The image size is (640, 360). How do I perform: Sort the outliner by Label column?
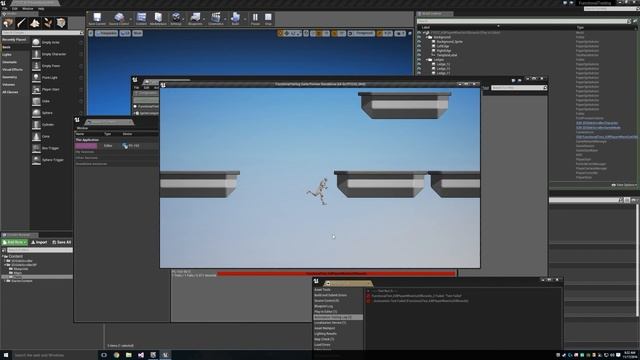pyautogui.click(x=426, y=27)
